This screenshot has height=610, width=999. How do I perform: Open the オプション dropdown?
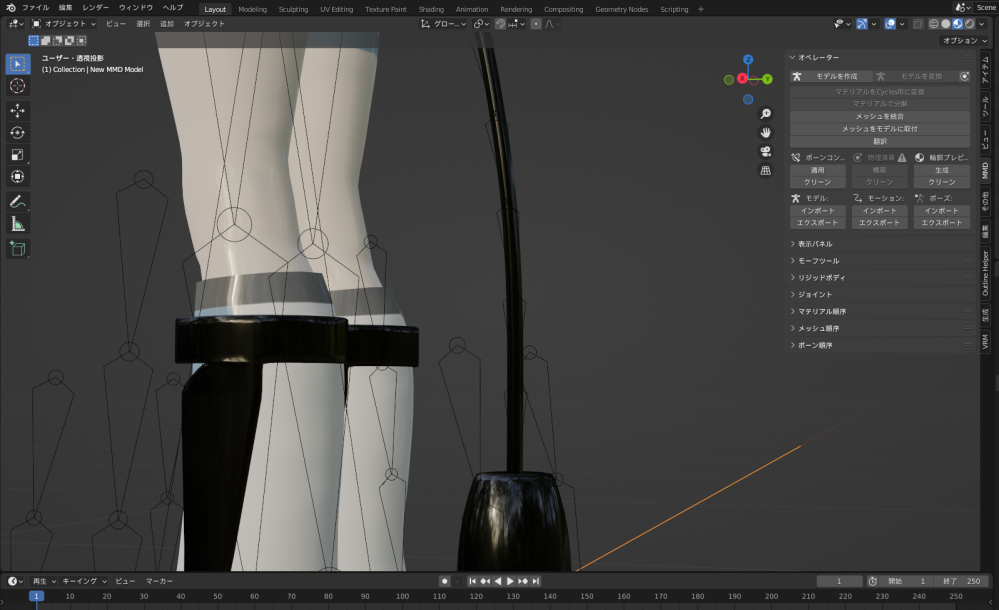(965, 40)
